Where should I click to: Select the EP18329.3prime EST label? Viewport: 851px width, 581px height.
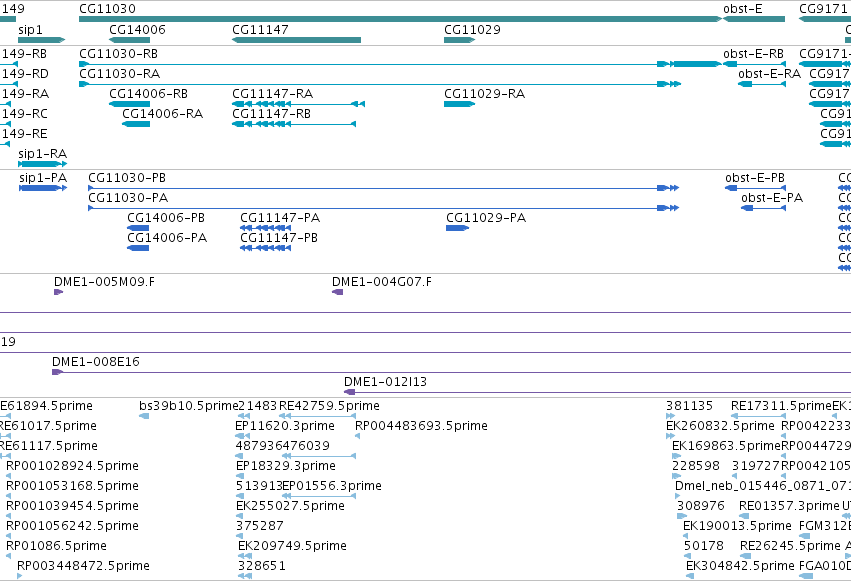(x=285, y=466)
